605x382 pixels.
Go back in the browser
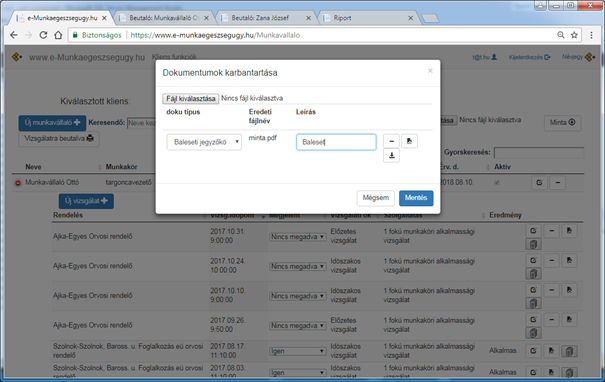pyautogui.click(x=14, y=35)
